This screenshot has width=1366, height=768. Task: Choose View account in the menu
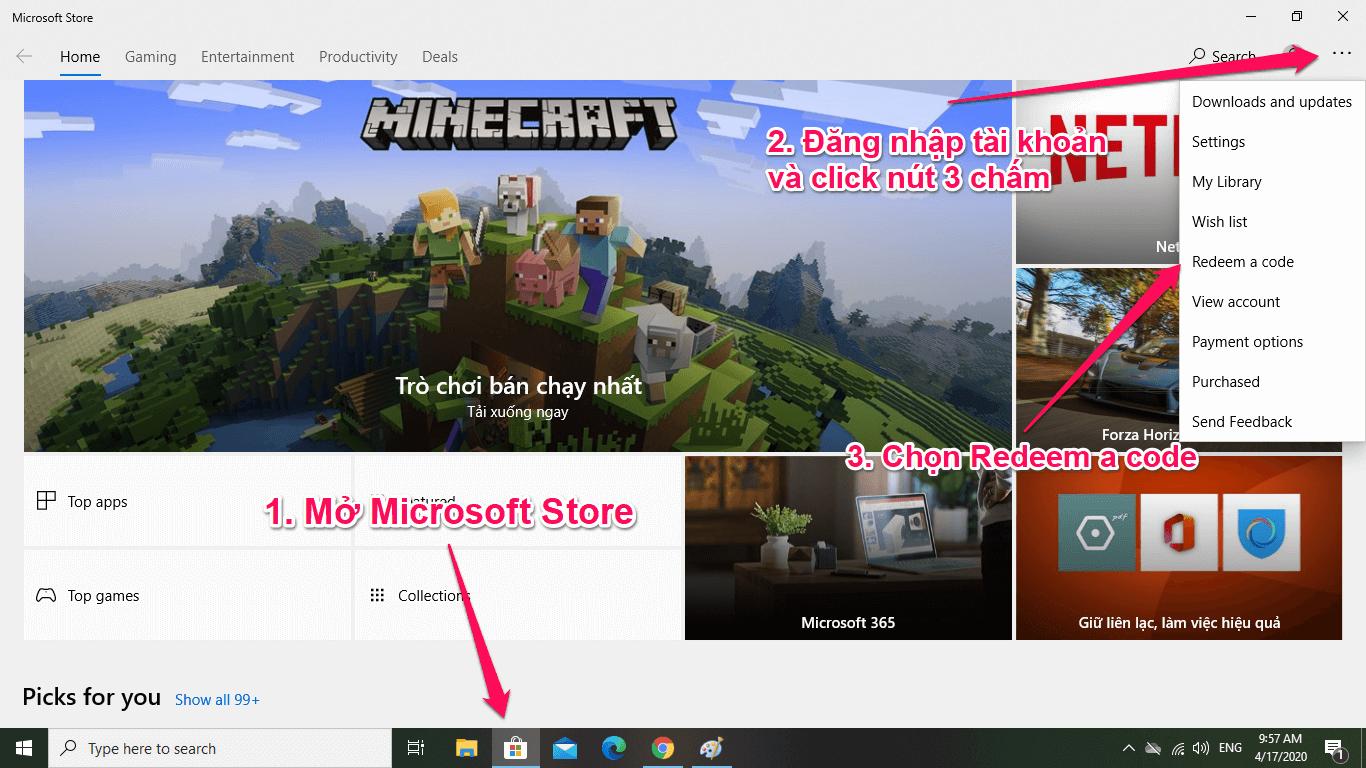point(1272,302)
